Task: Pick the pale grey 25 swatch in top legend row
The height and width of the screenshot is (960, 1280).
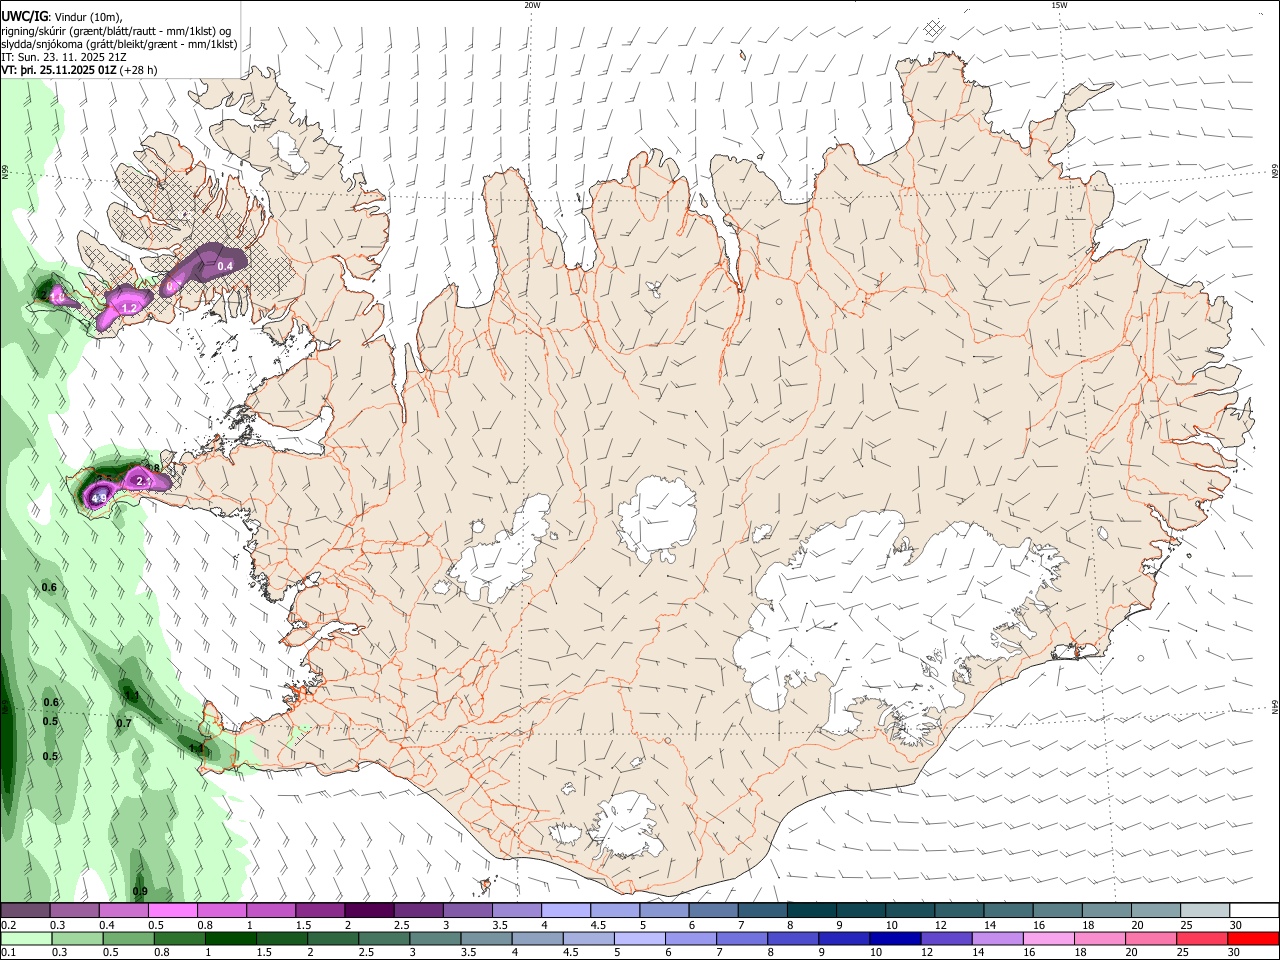Action: [1204, 911]
